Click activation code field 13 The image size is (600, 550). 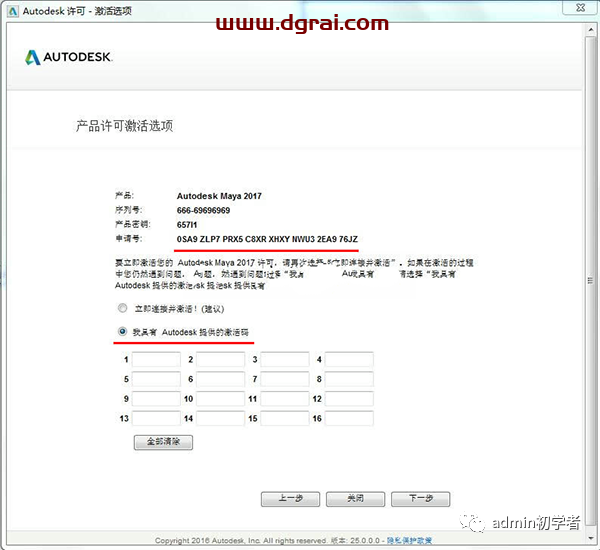(156, 418)
